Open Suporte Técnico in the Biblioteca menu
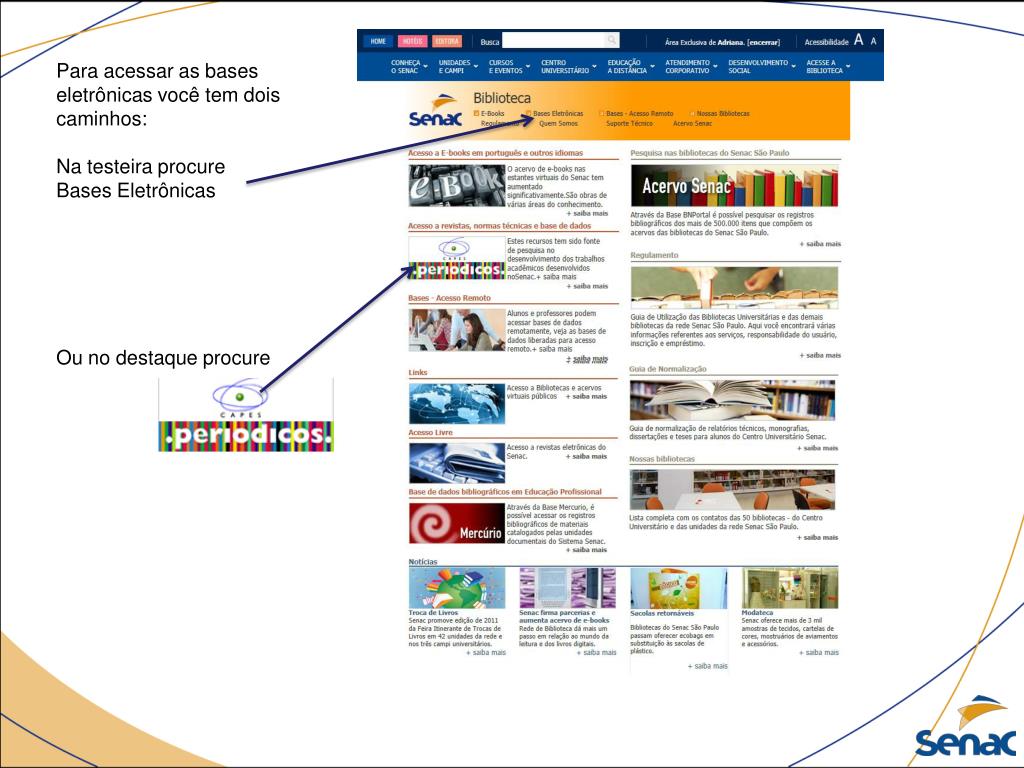1024x768 pixels. [x=629, y=123]
